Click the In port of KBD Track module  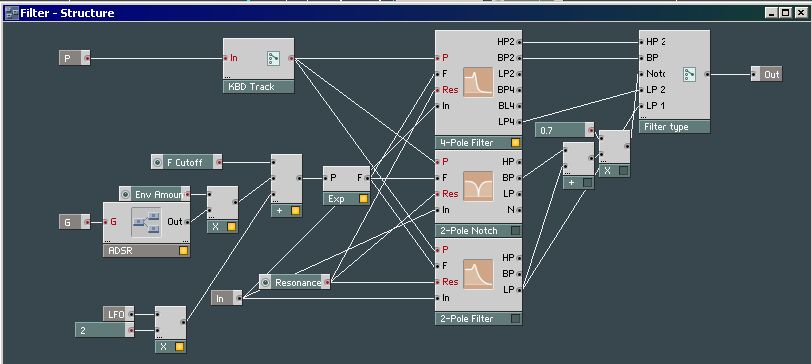coord(226,58)
